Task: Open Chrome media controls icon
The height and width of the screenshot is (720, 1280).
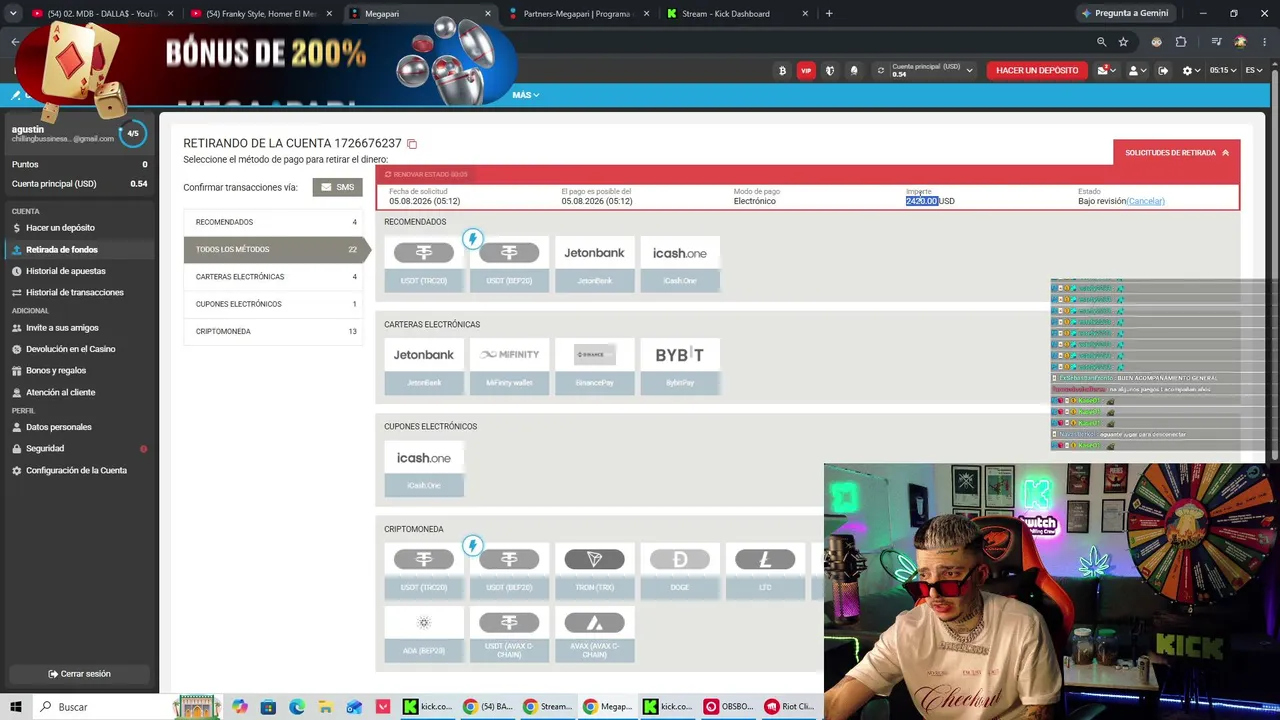Action: click(1216, 42)
